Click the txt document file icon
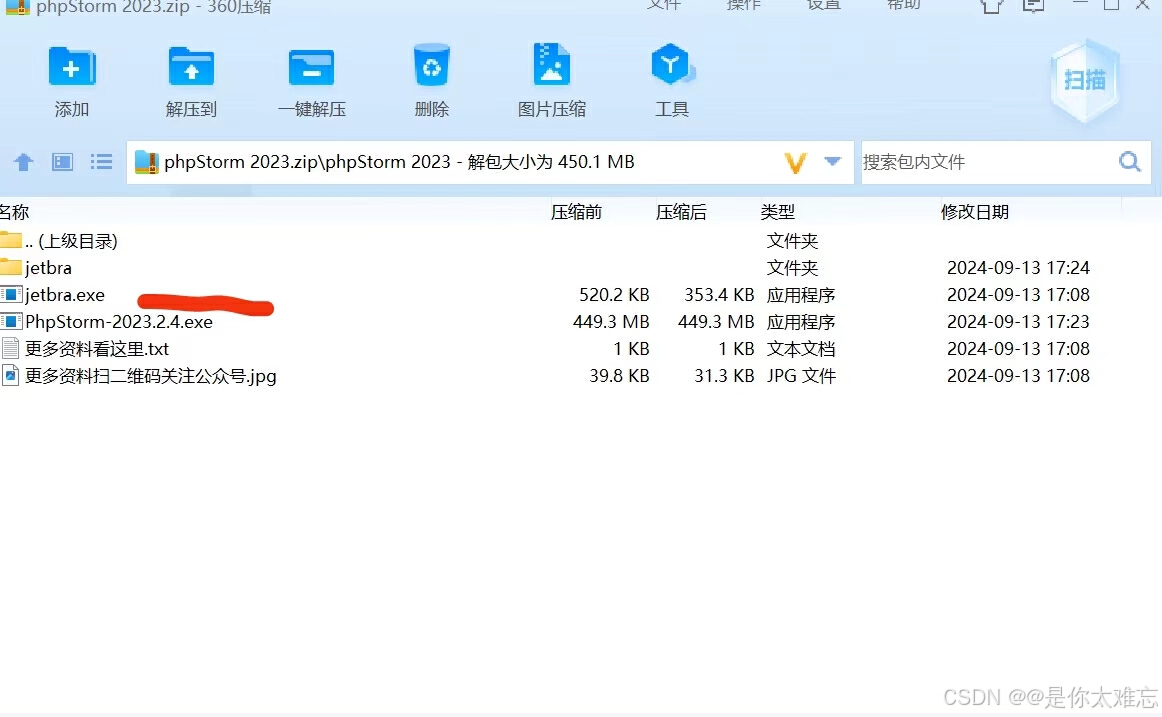1162x717 pixels. coord(10,348)
